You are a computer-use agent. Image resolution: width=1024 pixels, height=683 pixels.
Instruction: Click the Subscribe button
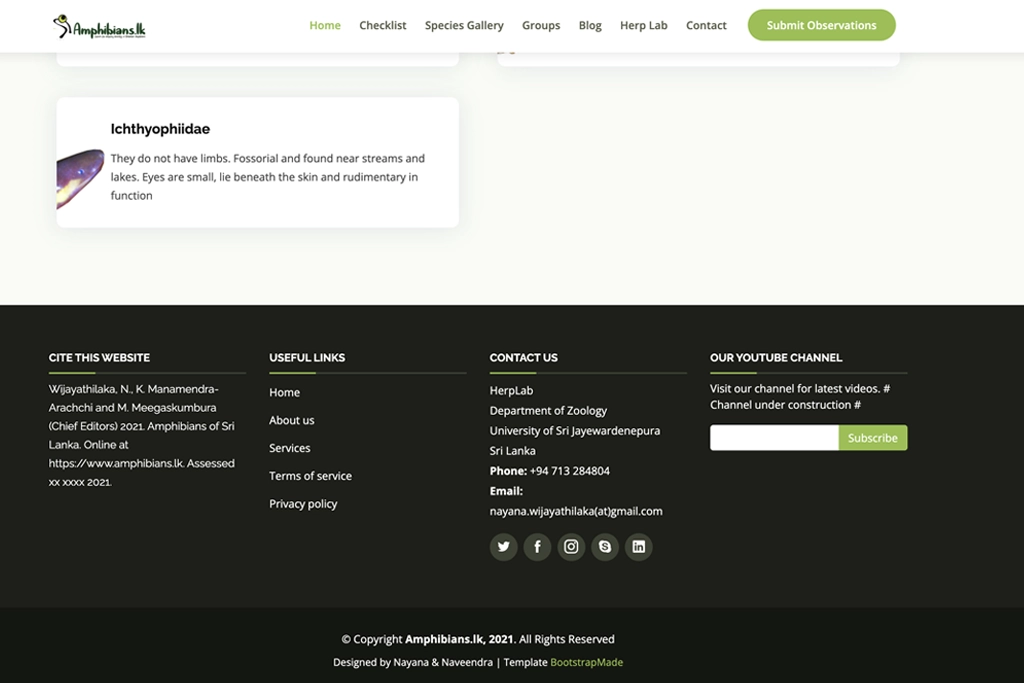872,438
